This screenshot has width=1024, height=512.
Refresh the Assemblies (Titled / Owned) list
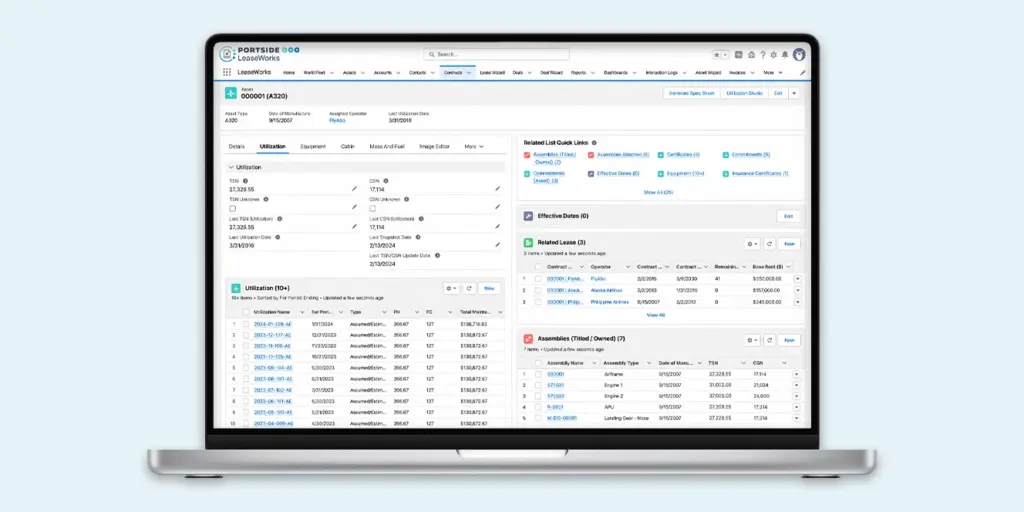tap(769, 340)
